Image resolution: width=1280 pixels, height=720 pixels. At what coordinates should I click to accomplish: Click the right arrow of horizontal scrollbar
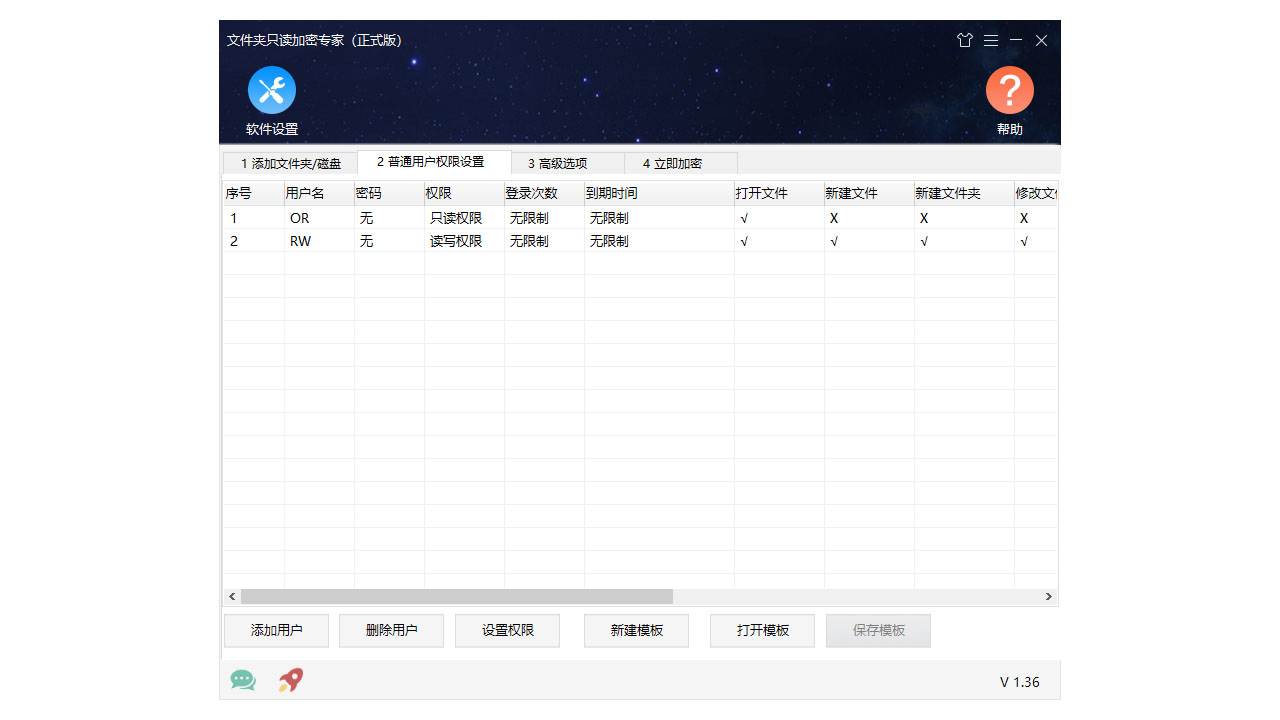tap(1048, 597)
